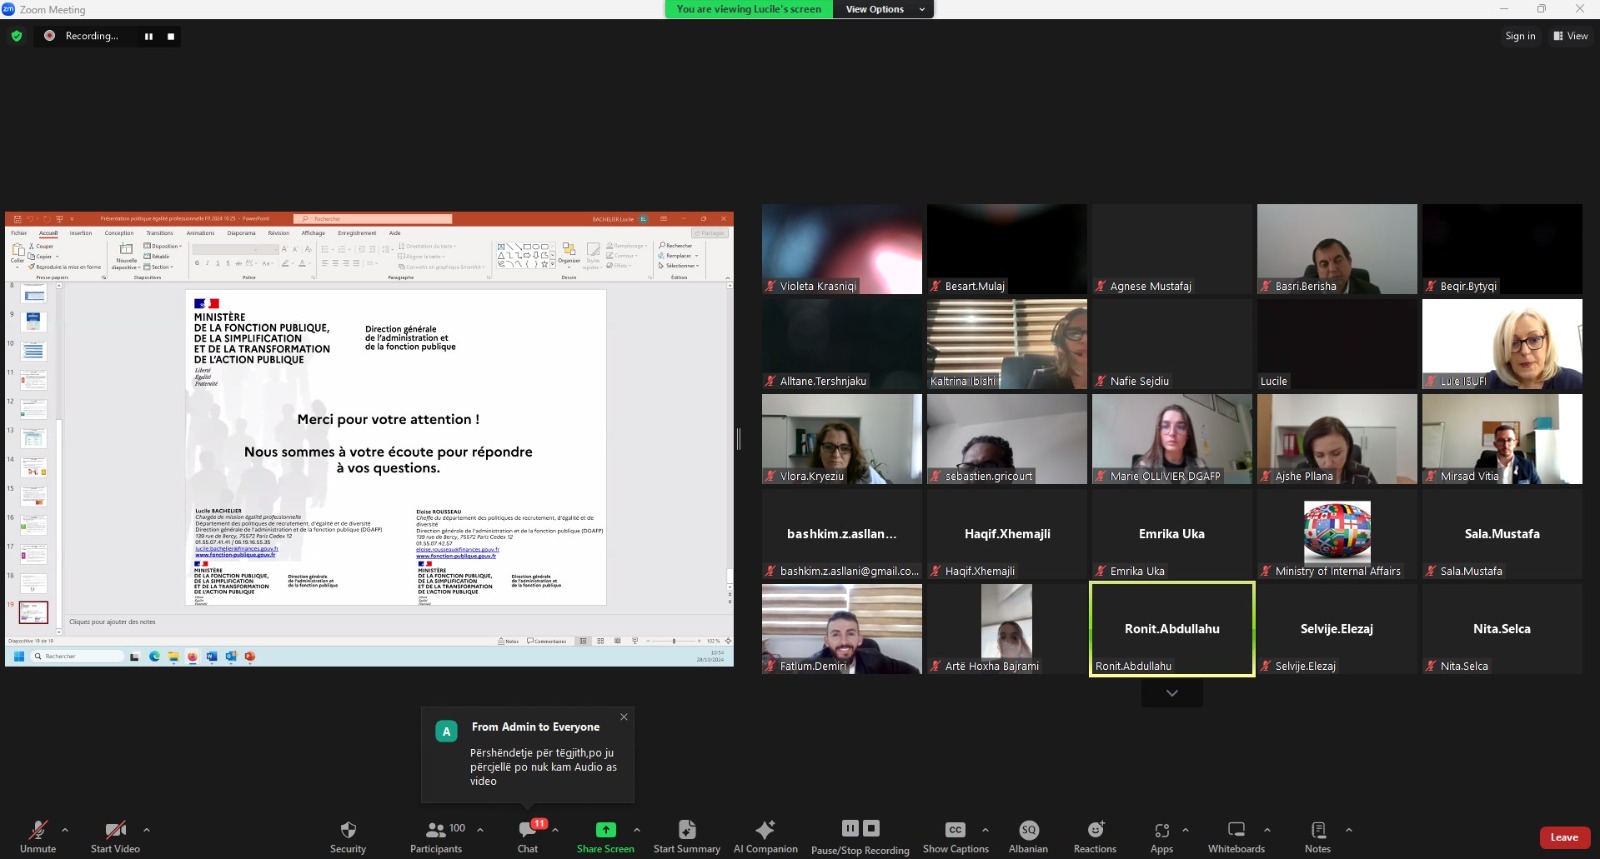This screenshot has width=1600, height=859.
Task: Close the Admin chat message popup
Action: [624, 717]
